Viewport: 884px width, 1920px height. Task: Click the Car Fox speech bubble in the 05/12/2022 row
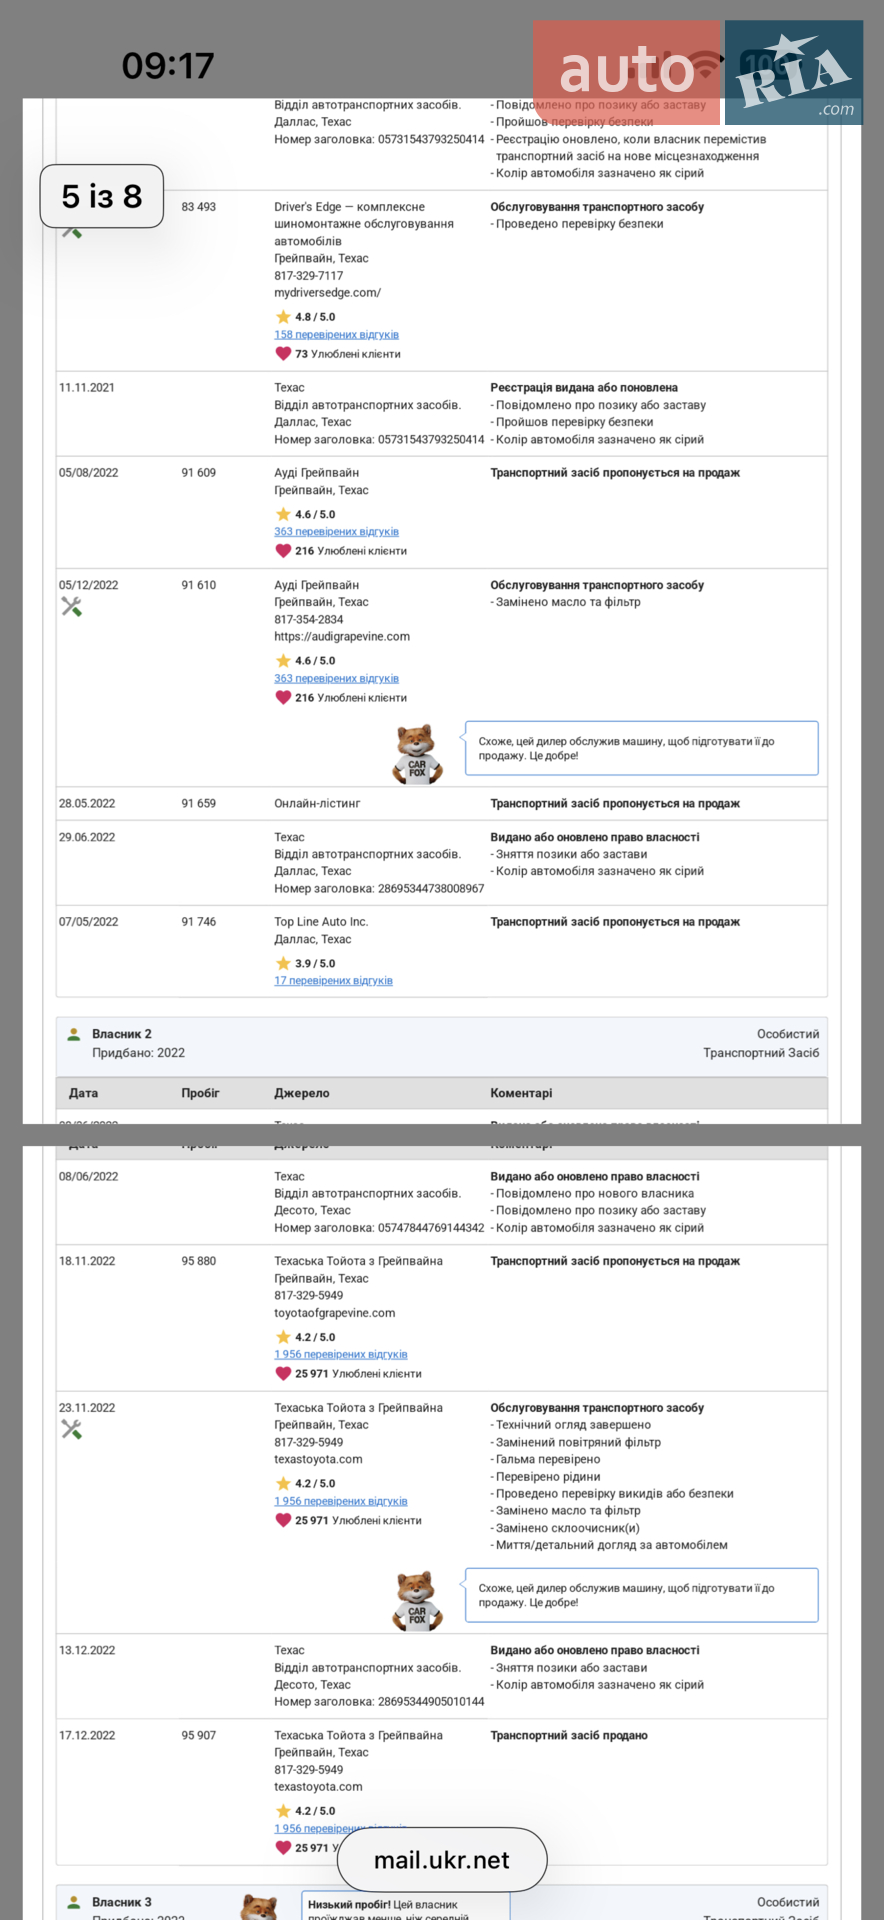click(642, 748)
